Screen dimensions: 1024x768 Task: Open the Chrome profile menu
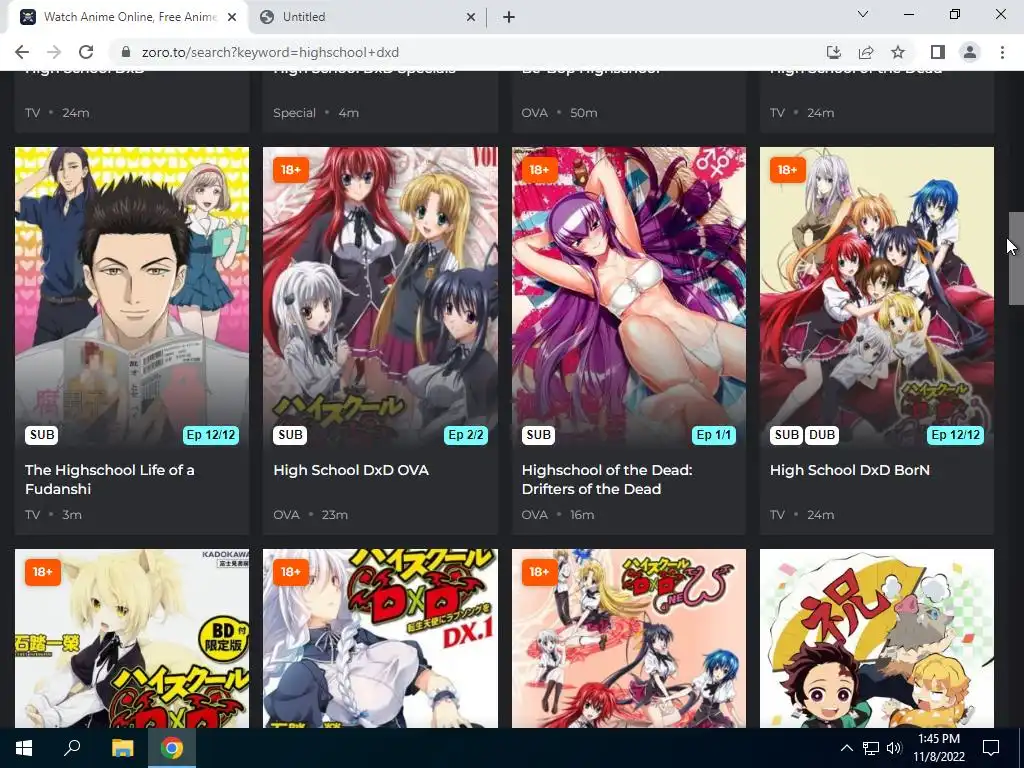tap(970, 52)
